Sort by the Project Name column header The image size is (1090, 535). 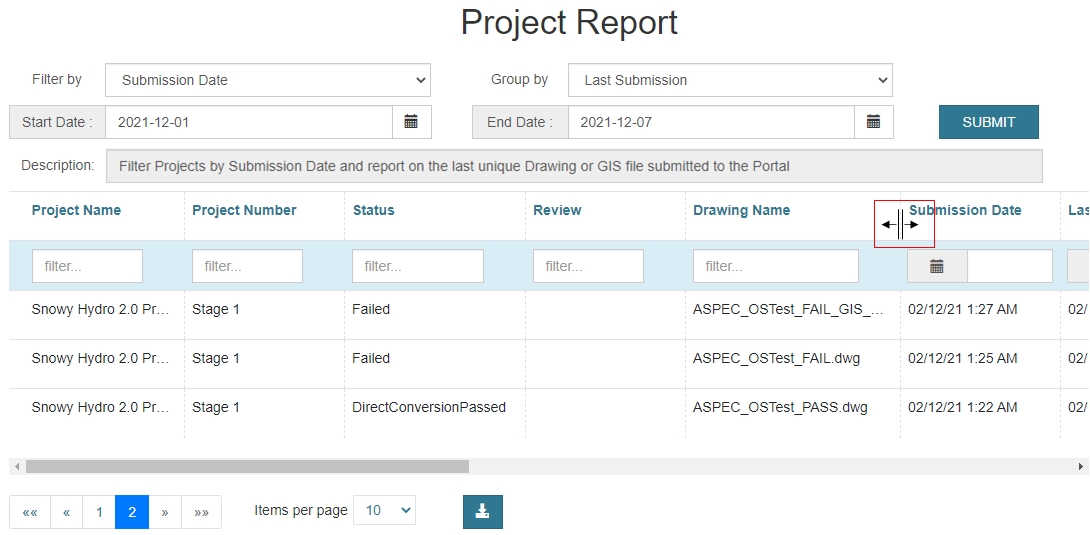tap(76, 210)
